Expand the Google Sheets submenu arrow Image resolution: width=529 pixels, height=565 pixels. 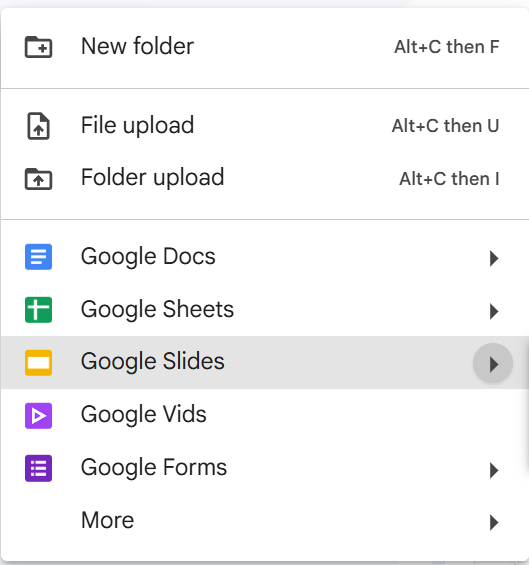point(494,311)
